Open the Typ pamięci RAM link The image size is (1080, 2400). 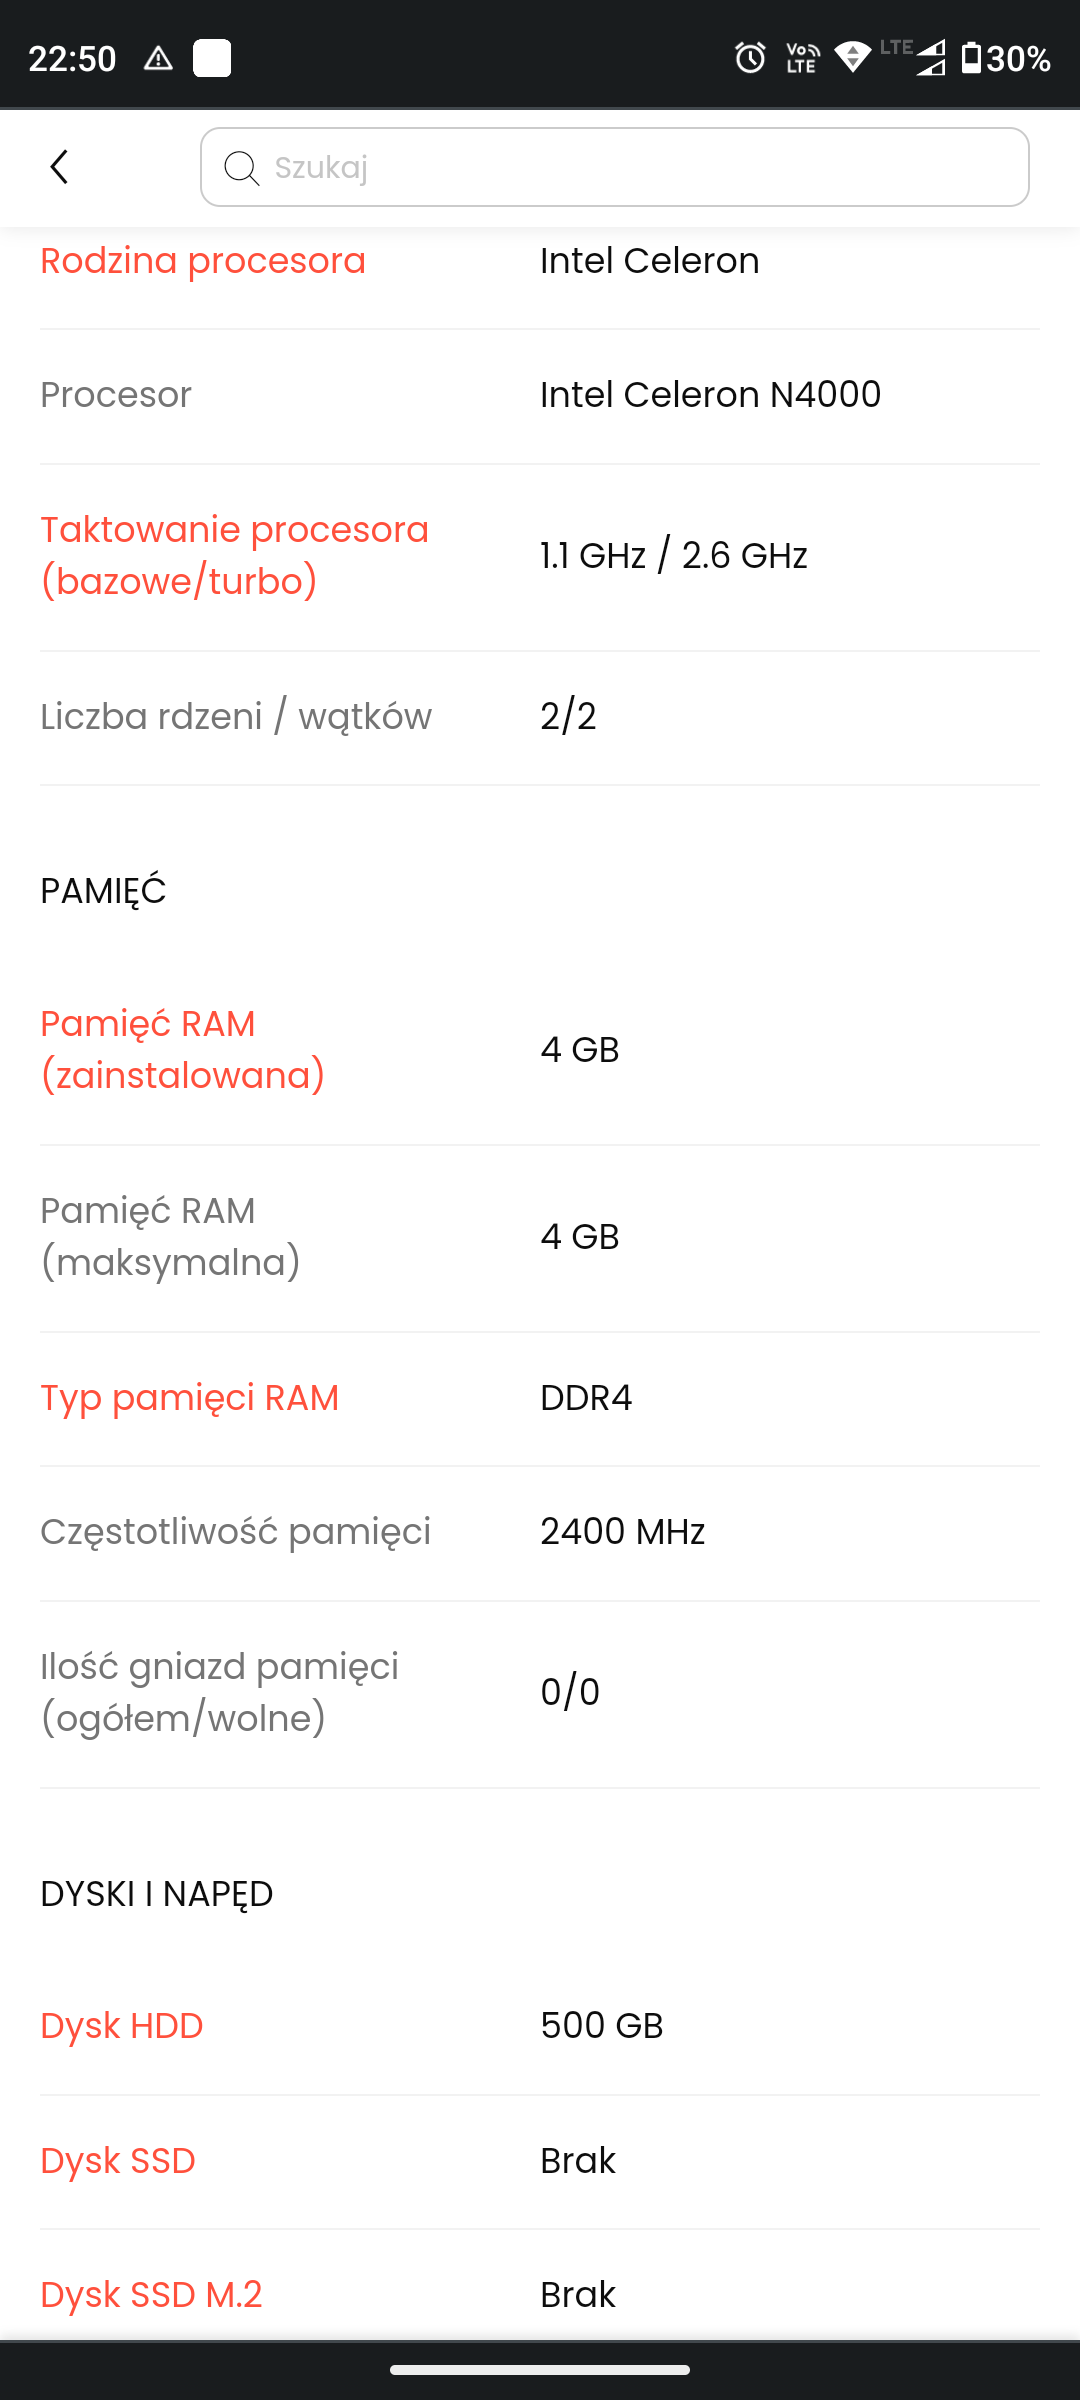[x=189, y=1397]
